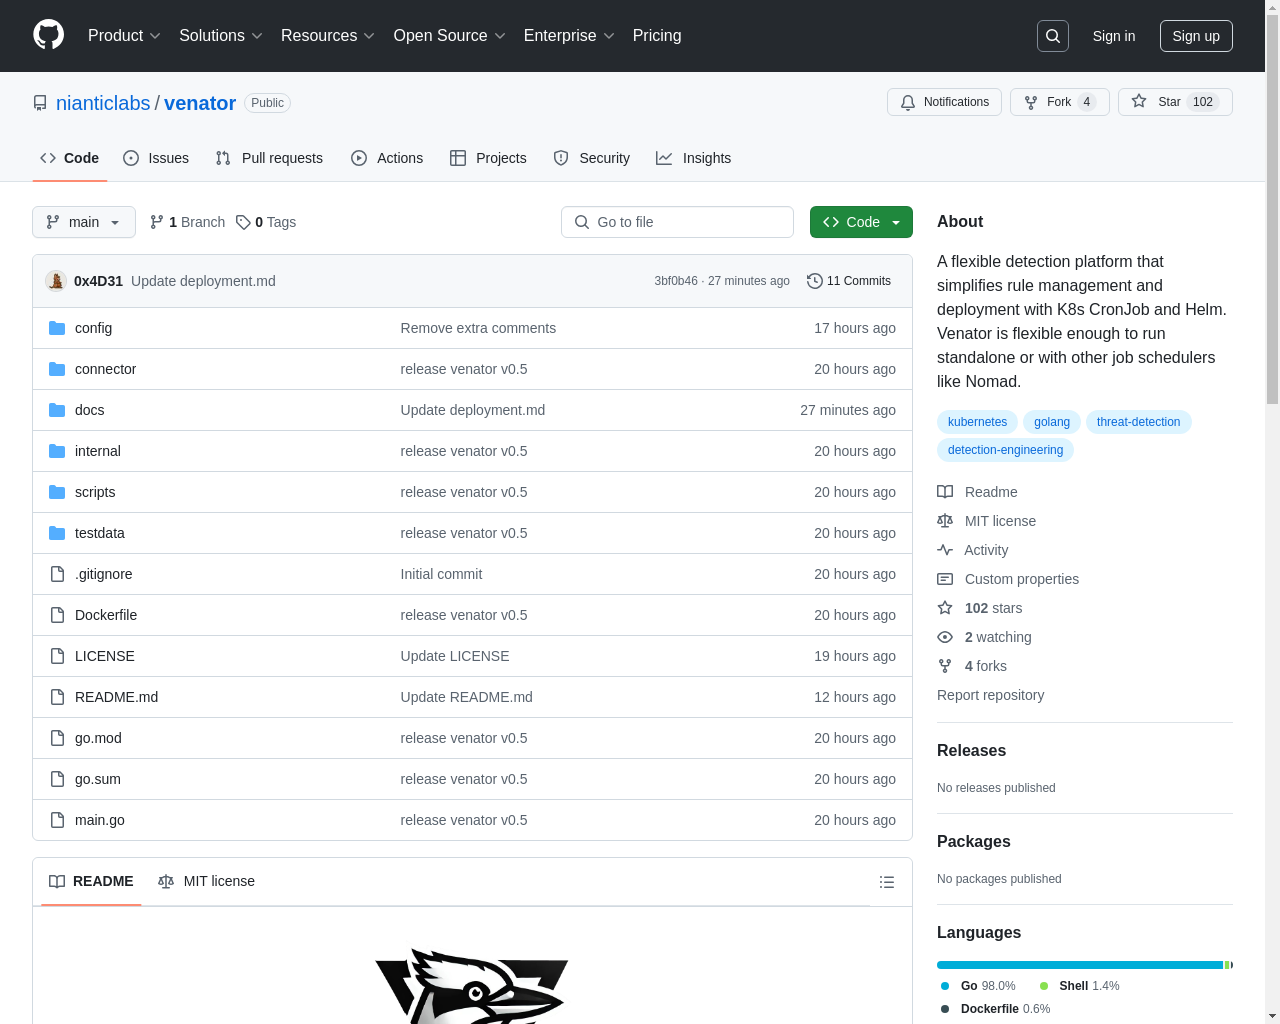Click the languages progress bar

1085,965
